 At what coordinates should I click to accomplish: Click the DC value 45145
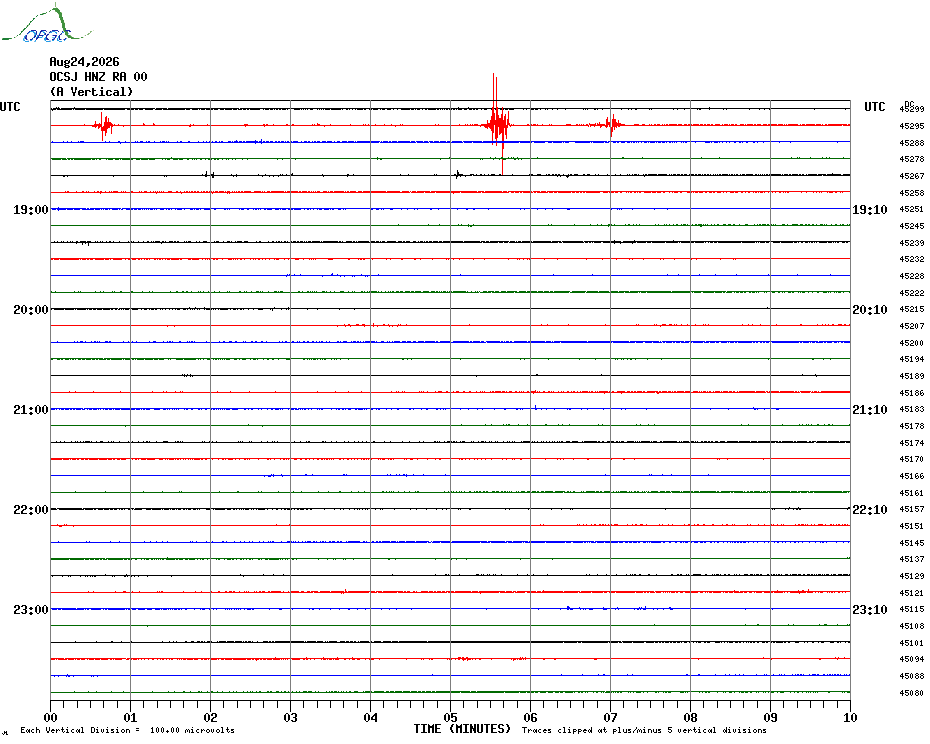coord(912,543)
